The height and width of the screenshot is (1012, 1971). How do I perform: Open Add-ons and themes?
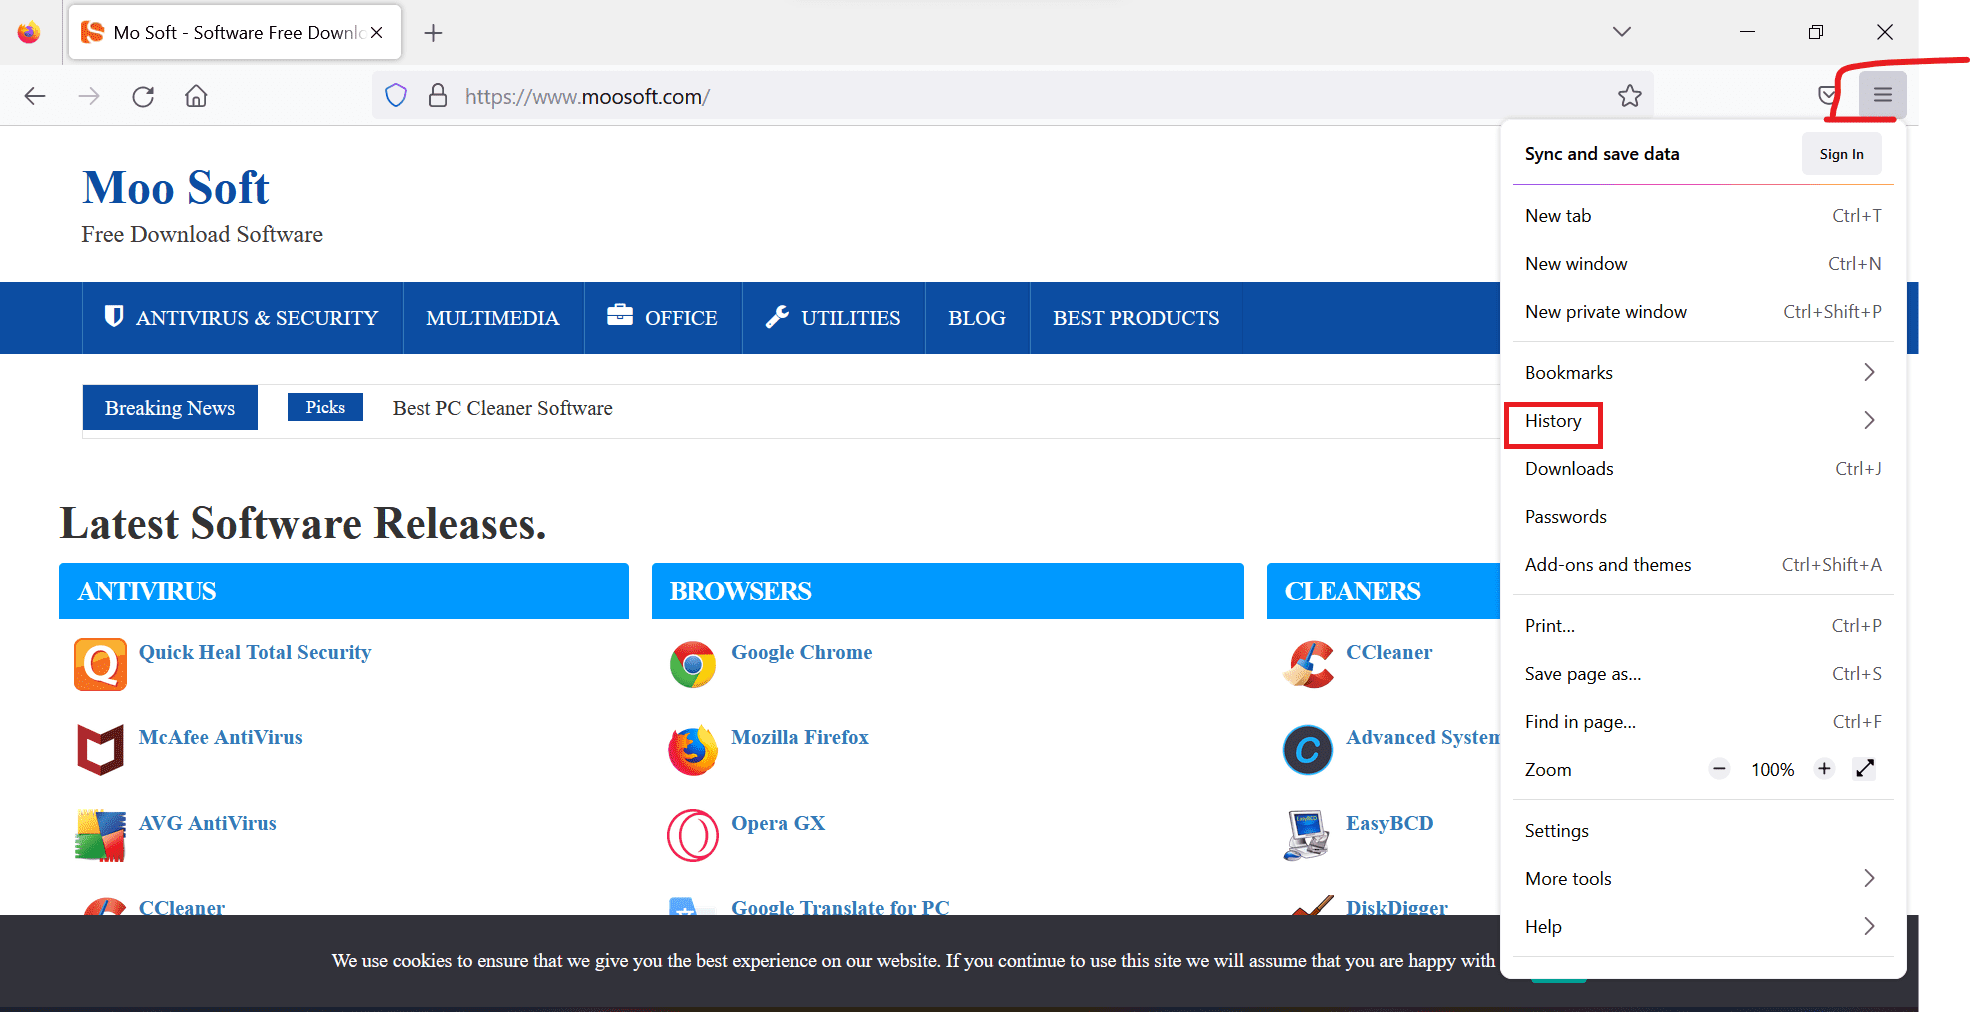tap(1703, 565)
